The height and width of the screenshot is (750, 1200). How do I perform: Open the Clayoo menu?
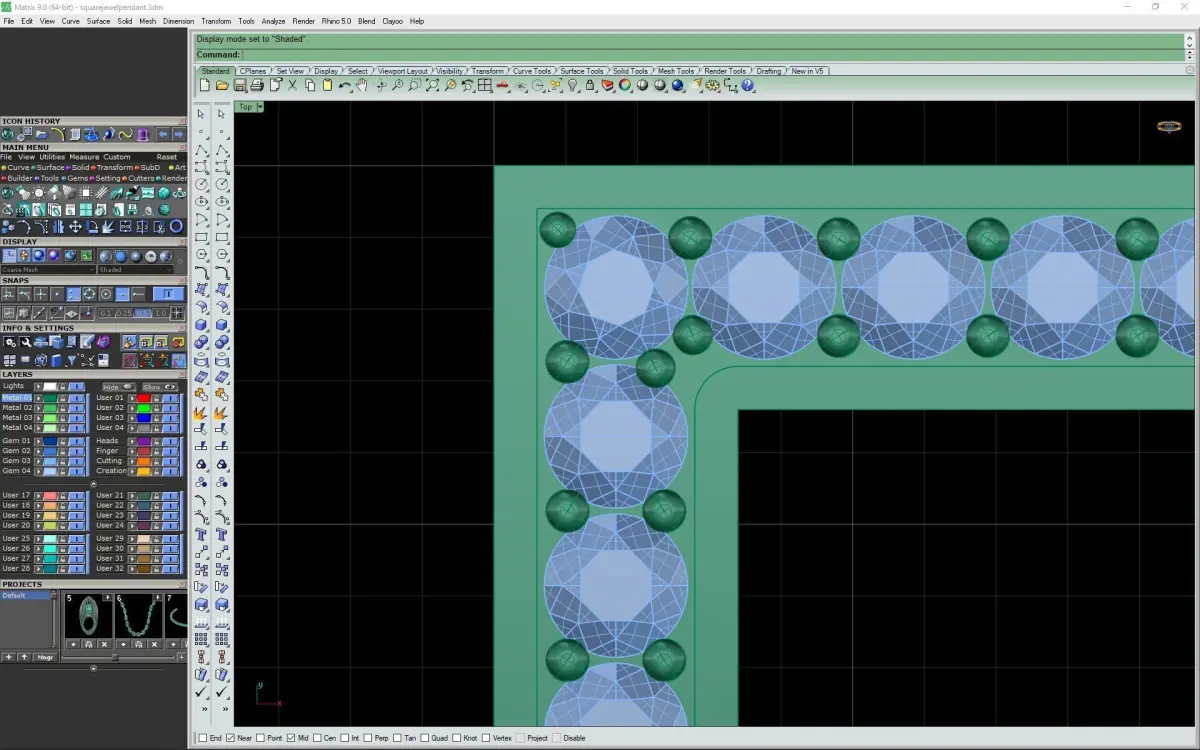click(x=392, y=21)
